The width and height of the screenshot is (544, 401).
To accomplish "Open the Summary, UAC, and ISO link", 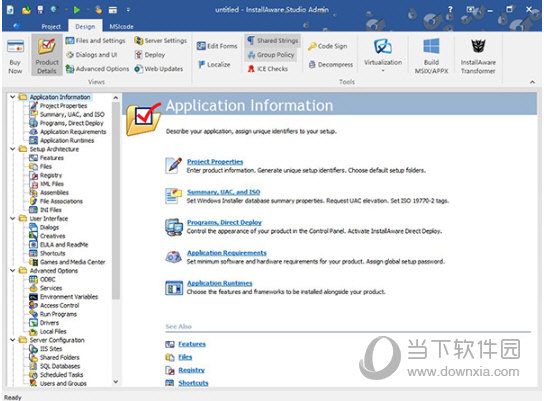I will [223, 192].
